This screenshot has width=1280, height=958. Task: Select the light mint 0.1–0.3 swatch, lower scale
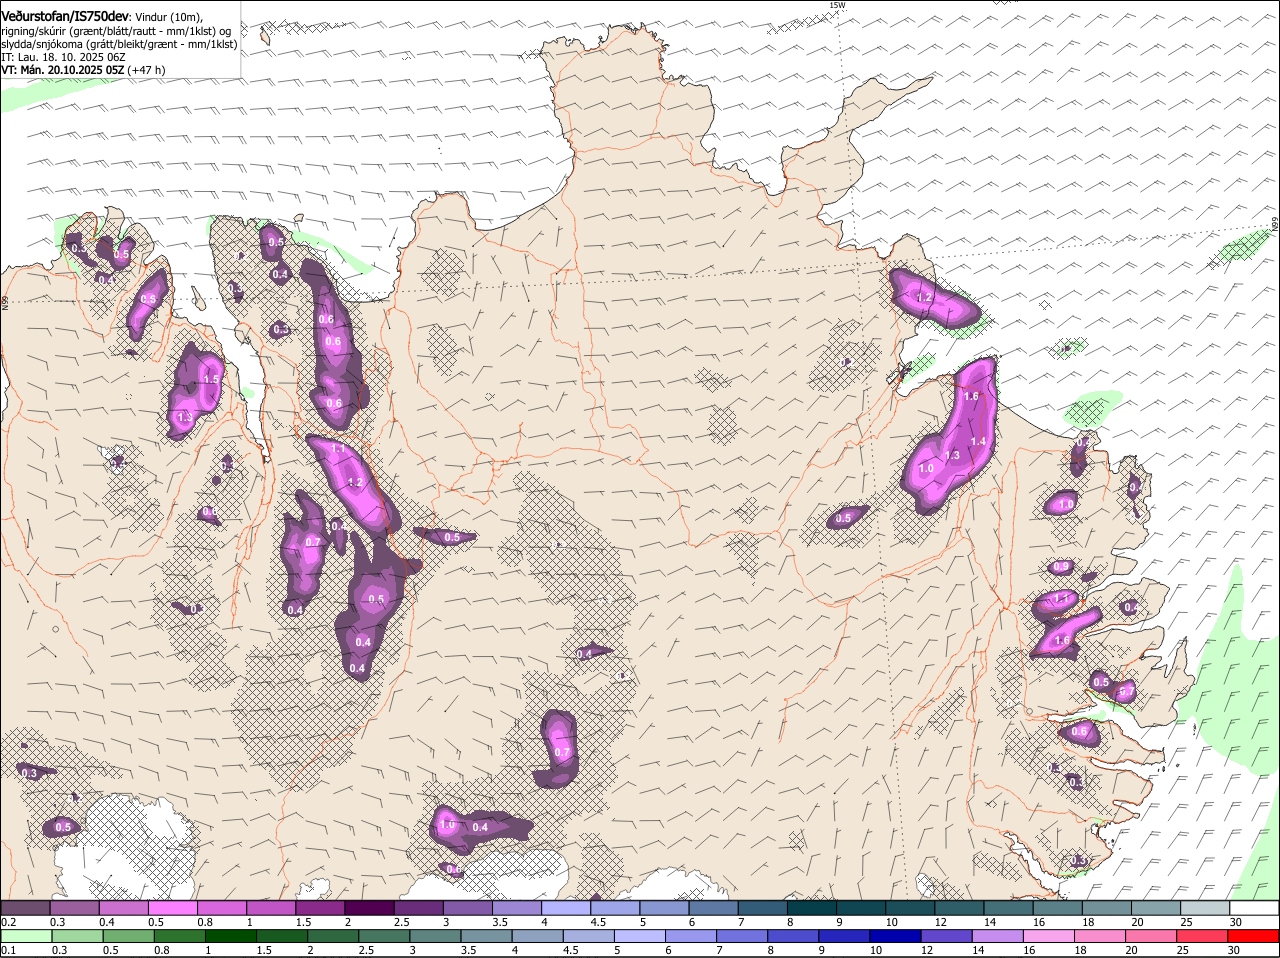pyautogui.click(x=25, y=936)
